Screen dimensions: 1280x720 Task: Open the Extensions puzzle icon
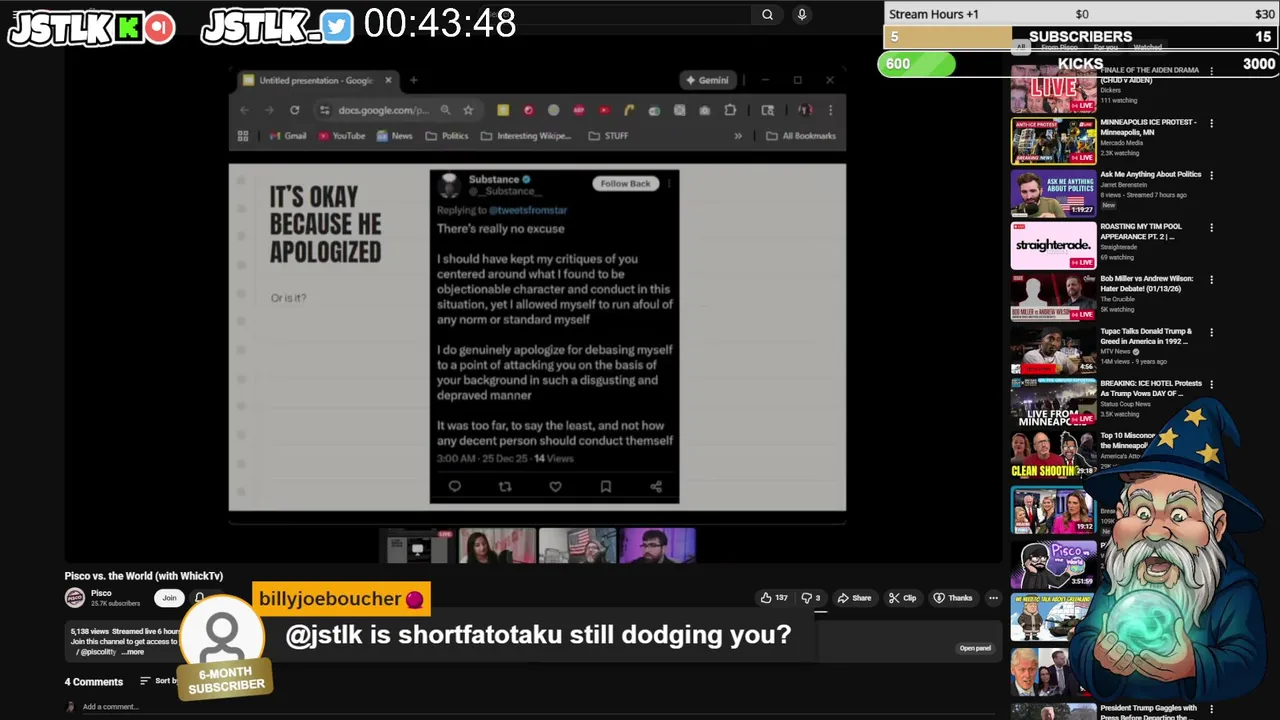click(x=730, y=110)
